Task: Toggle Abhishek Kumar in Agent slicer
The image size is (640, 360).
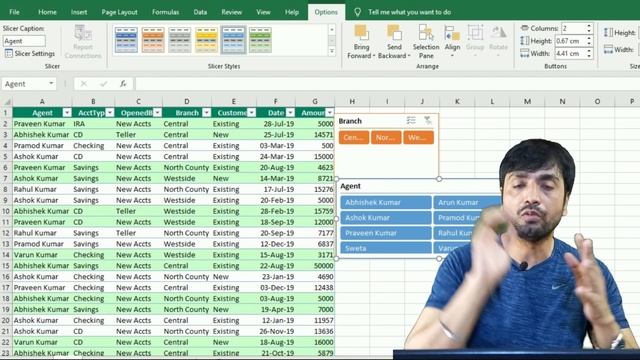Action: [x=386, y=202]
